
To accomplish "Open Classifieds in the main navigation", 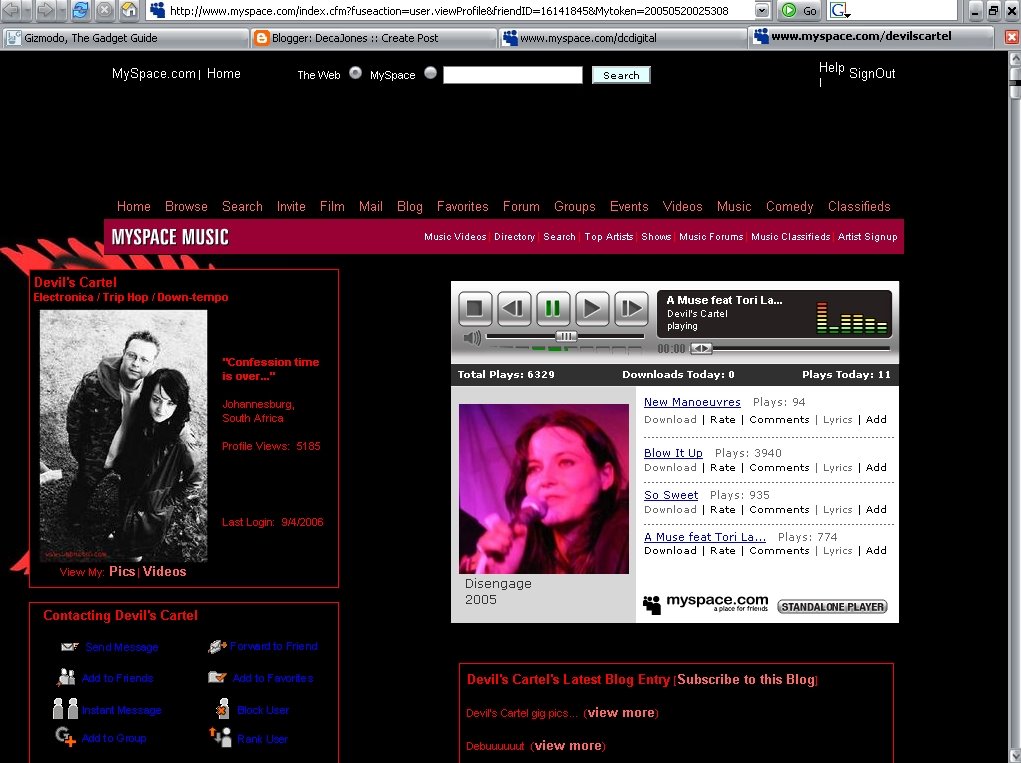I will point(859,206).
